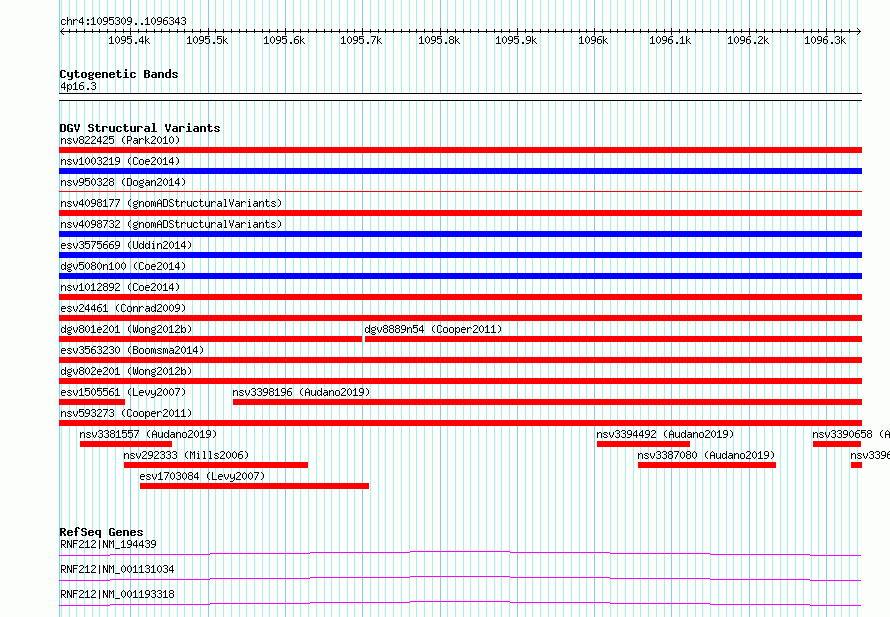890x617 pixels.
Task: Open the esv3563230 (Boomsma2014) variant label
Action: click(132, 350)
